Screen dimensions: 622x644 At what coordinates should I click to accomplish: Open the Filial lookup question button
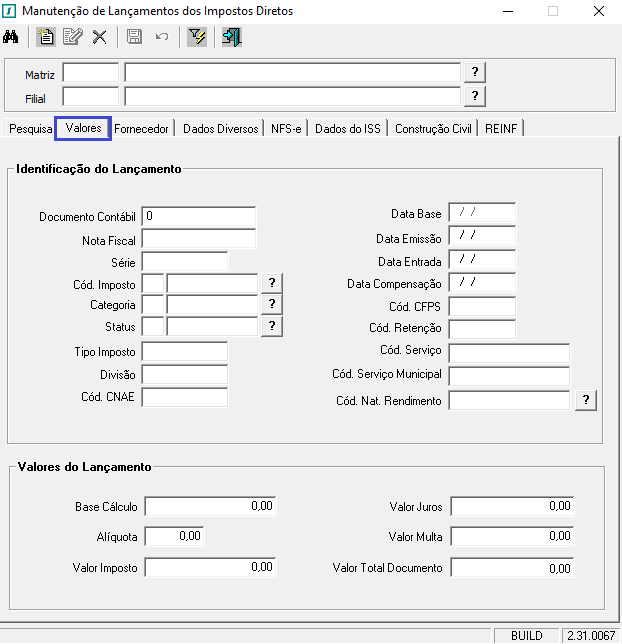pyautogui.click(x=476, y=96)
